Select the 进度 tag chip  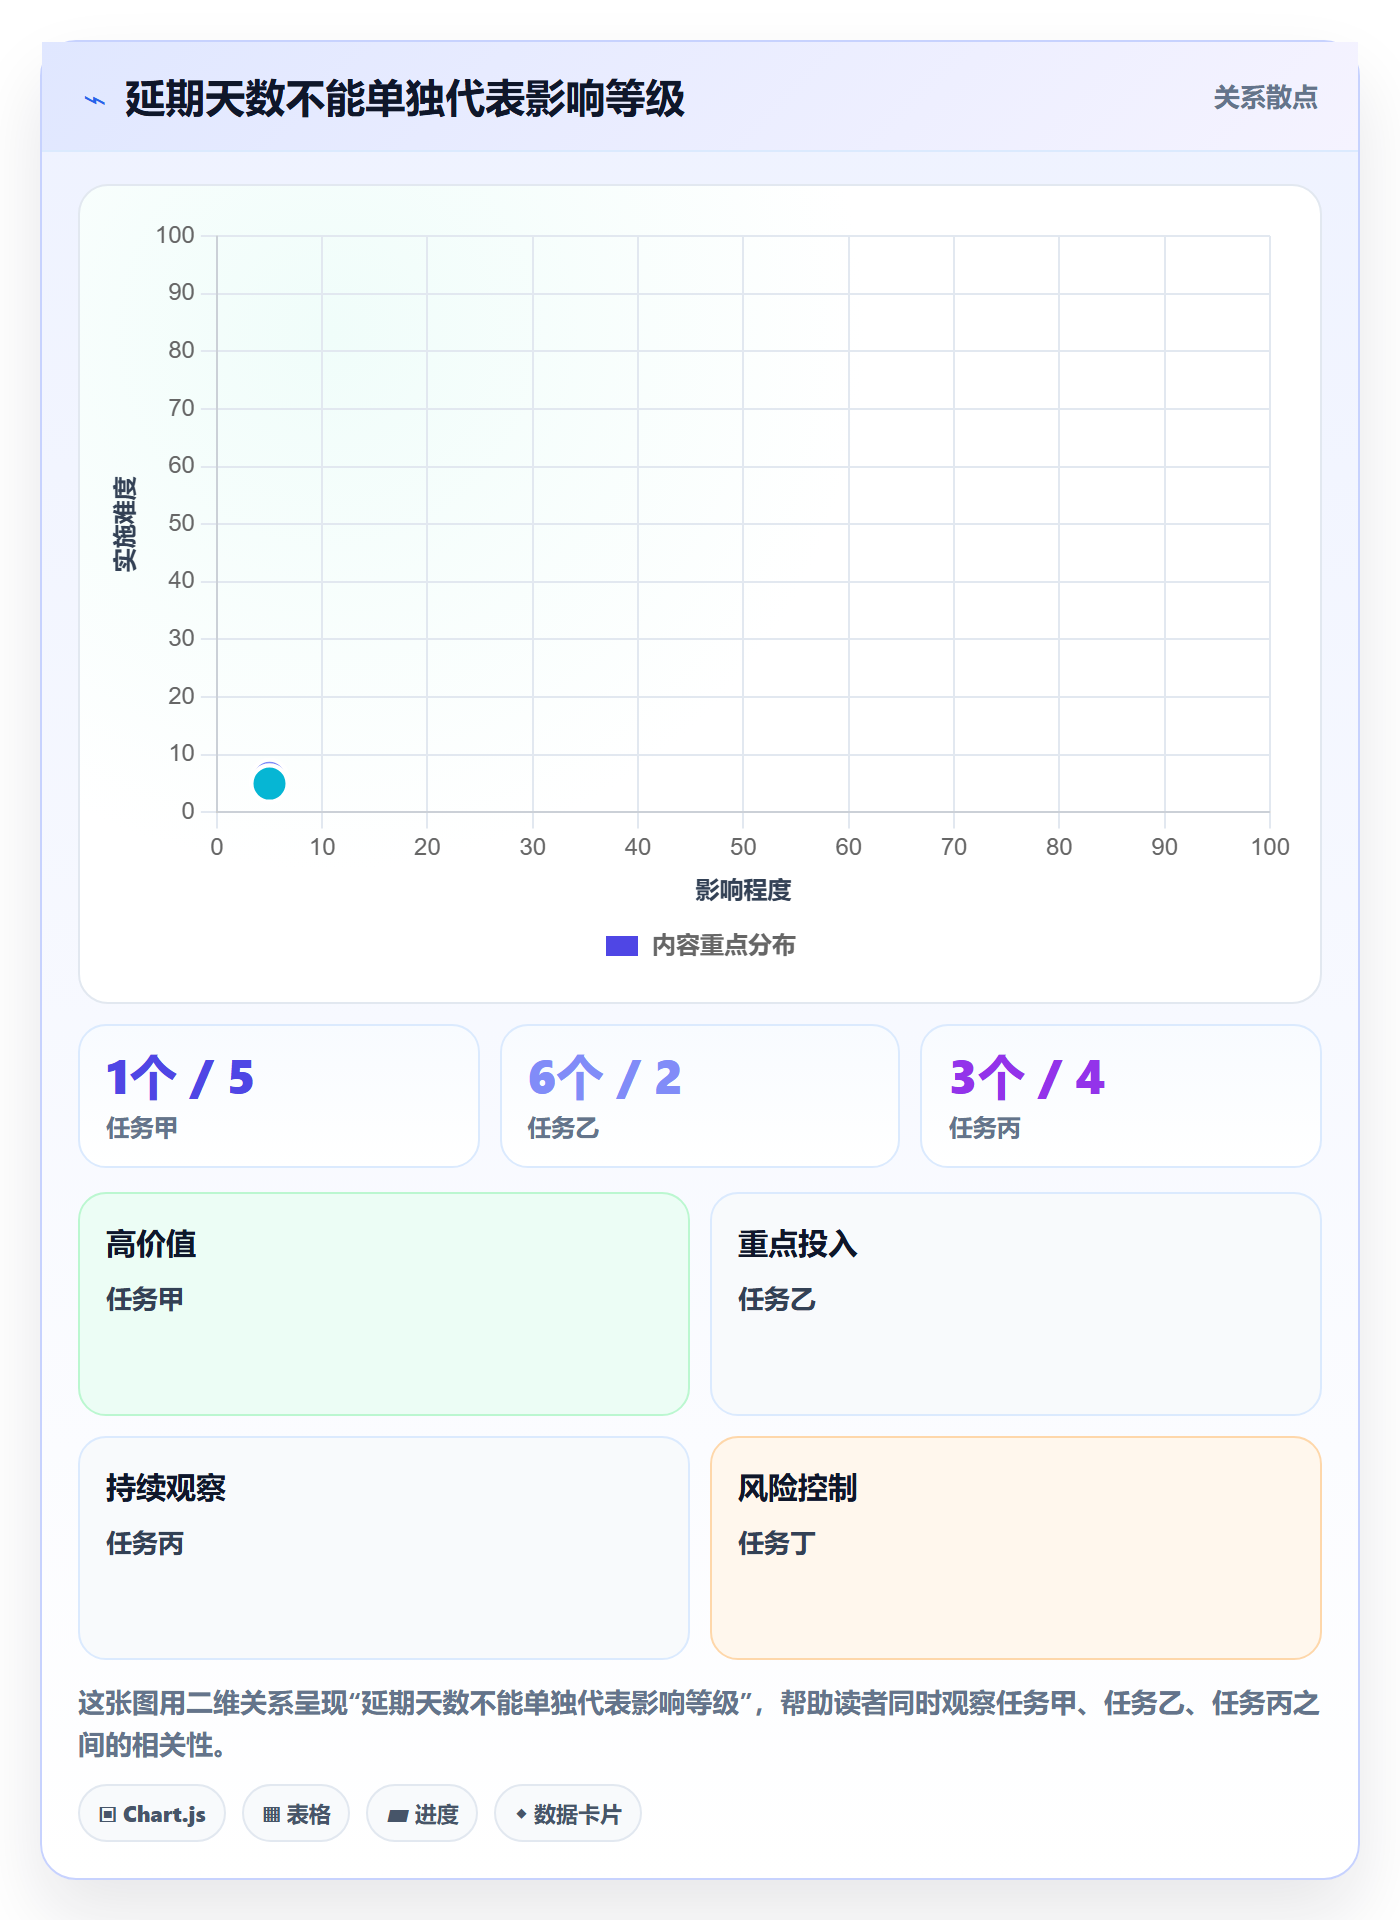tap(422, 1814)
